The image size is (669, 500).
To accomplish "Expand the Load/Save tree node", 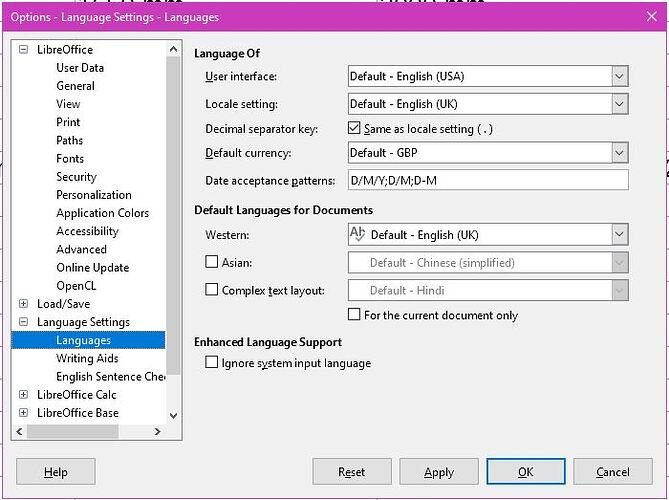I will [x=23, y=304].
